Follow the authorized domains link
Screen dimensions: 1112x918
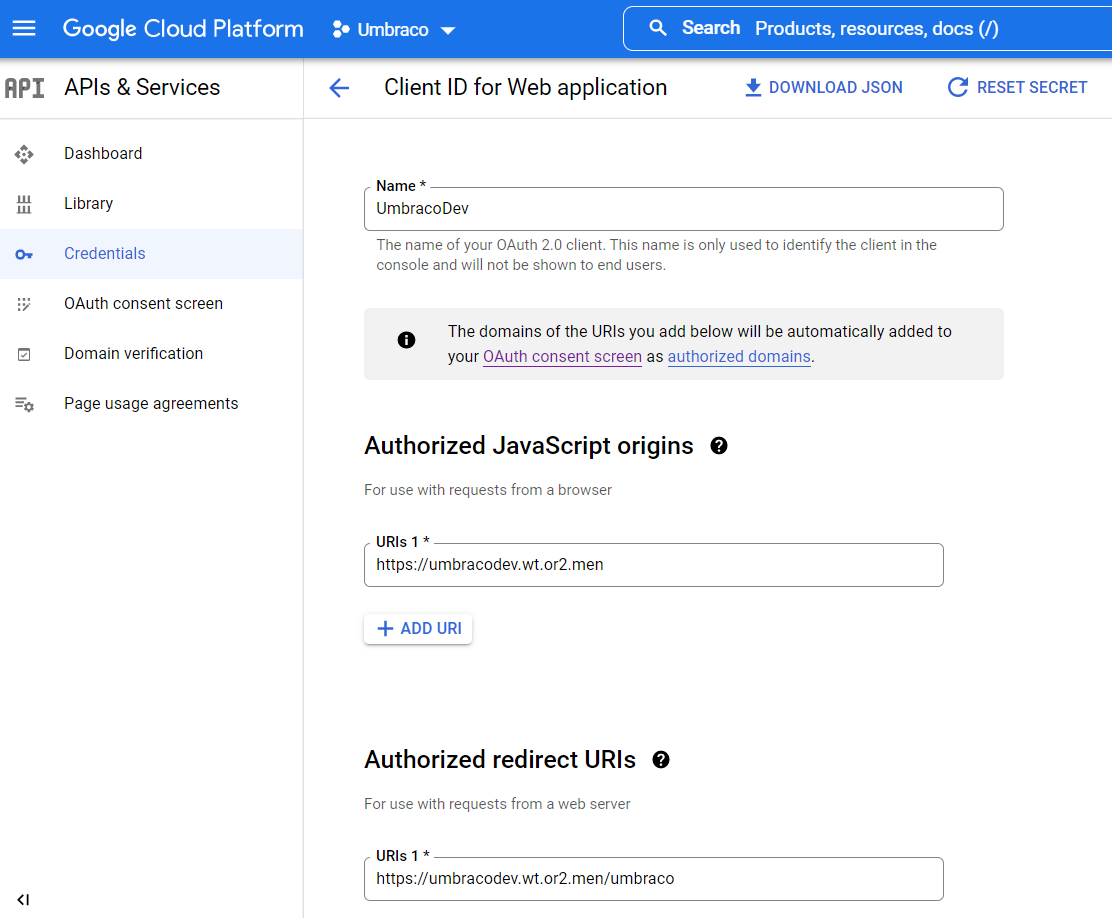(739, 357)
